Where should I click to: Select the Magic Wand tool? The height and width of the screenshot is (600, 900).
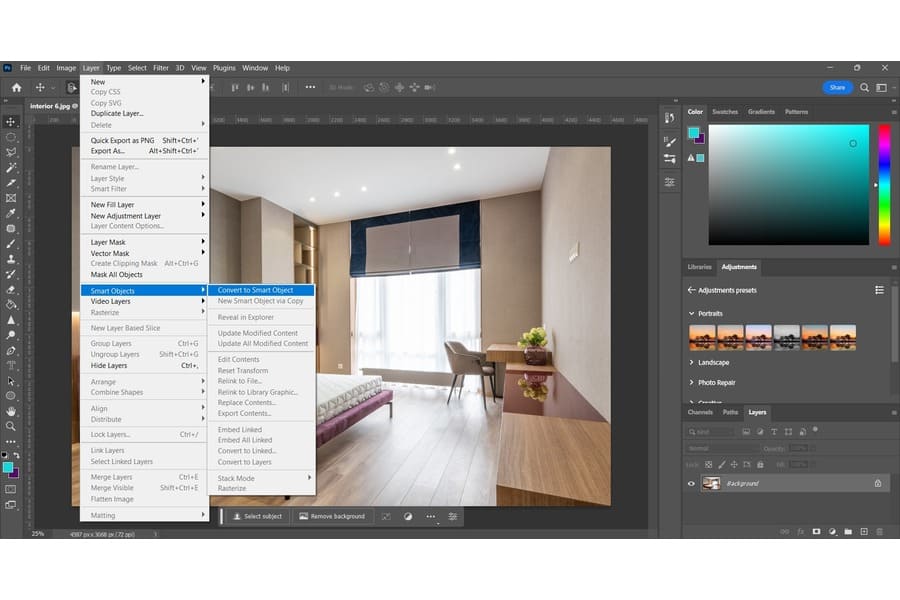(10, 168)
